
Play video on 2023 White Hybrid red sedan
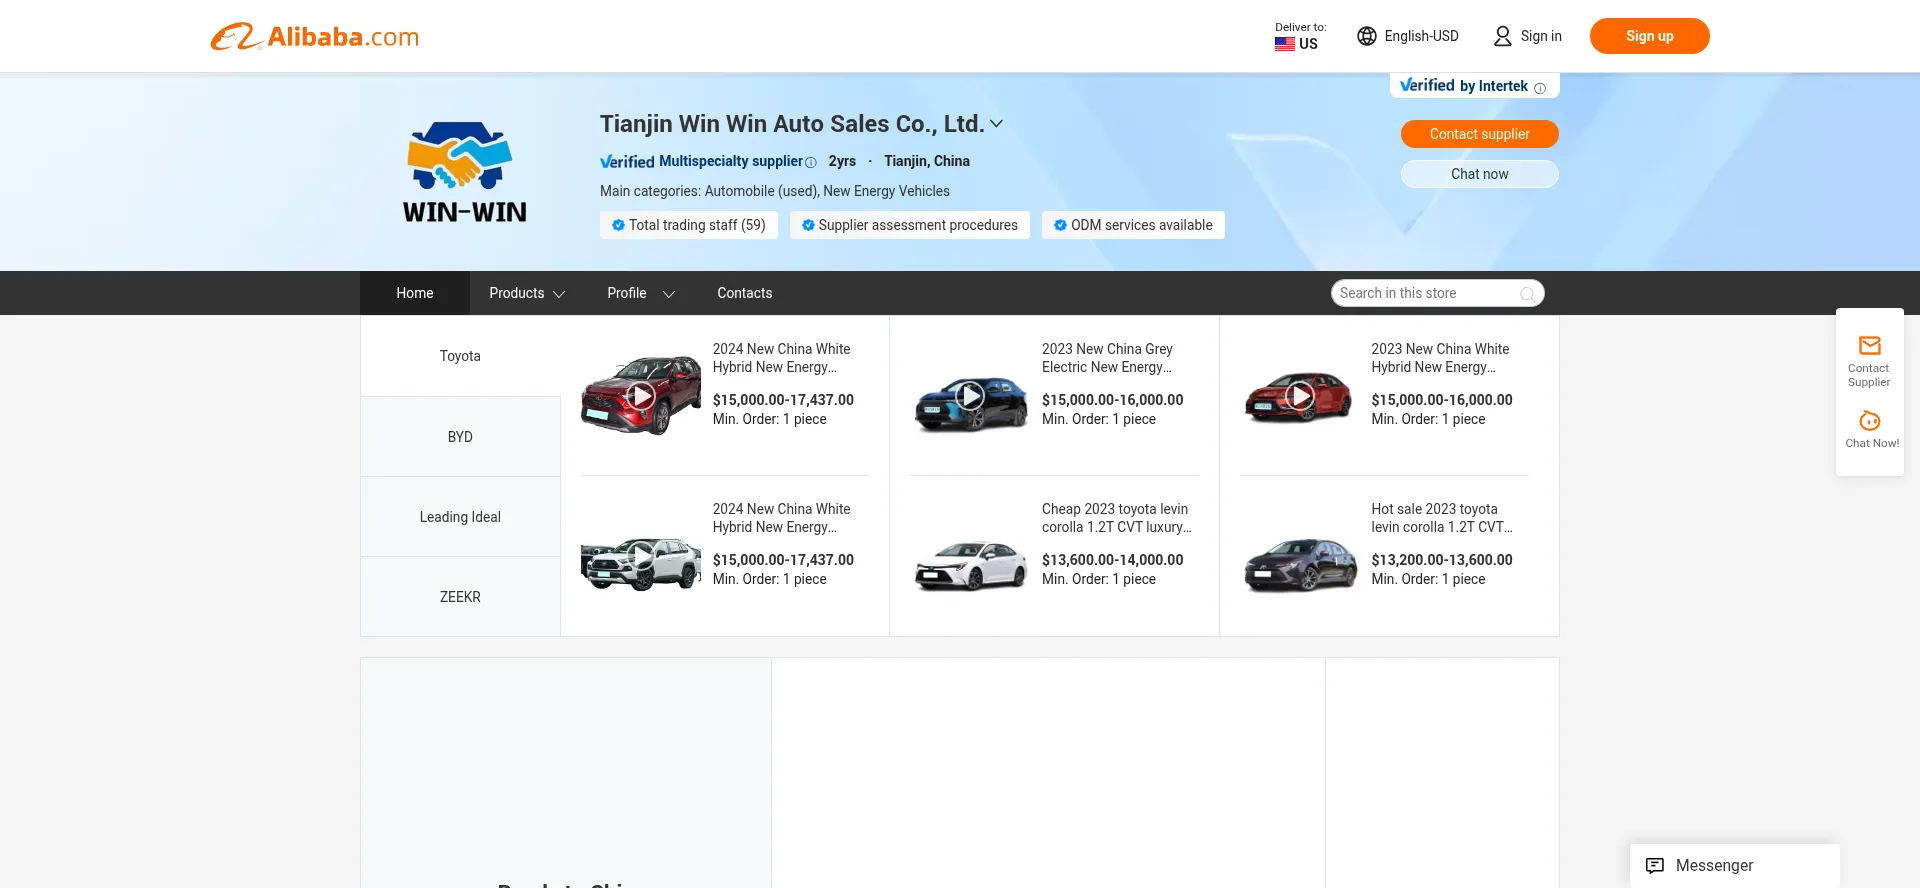1299,396
